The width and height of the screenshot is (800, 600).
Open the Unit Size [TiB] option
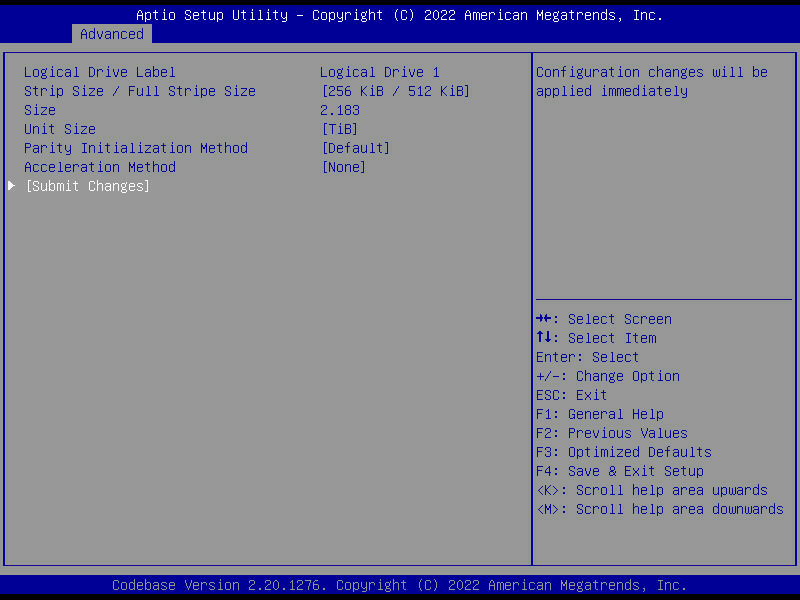pos(339,129)
